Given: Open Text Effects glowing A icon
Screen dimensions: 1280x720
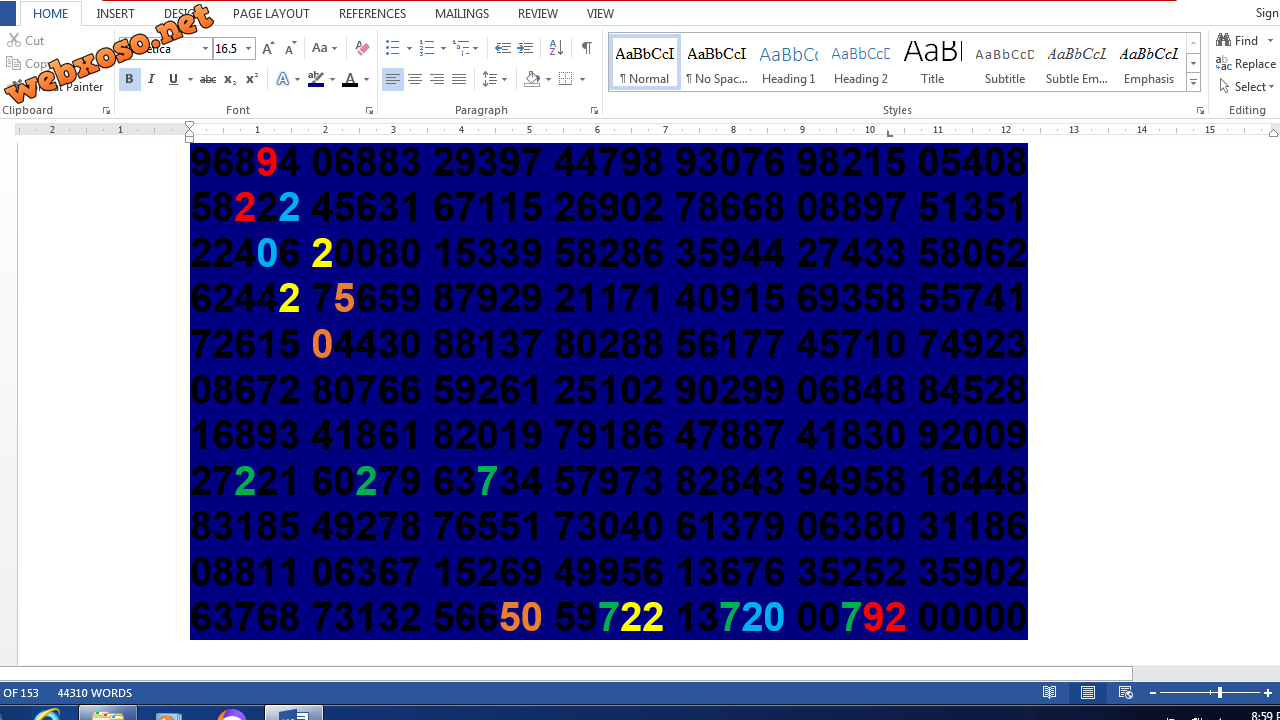Looking at the screenshot, I should tap(283, 79).
